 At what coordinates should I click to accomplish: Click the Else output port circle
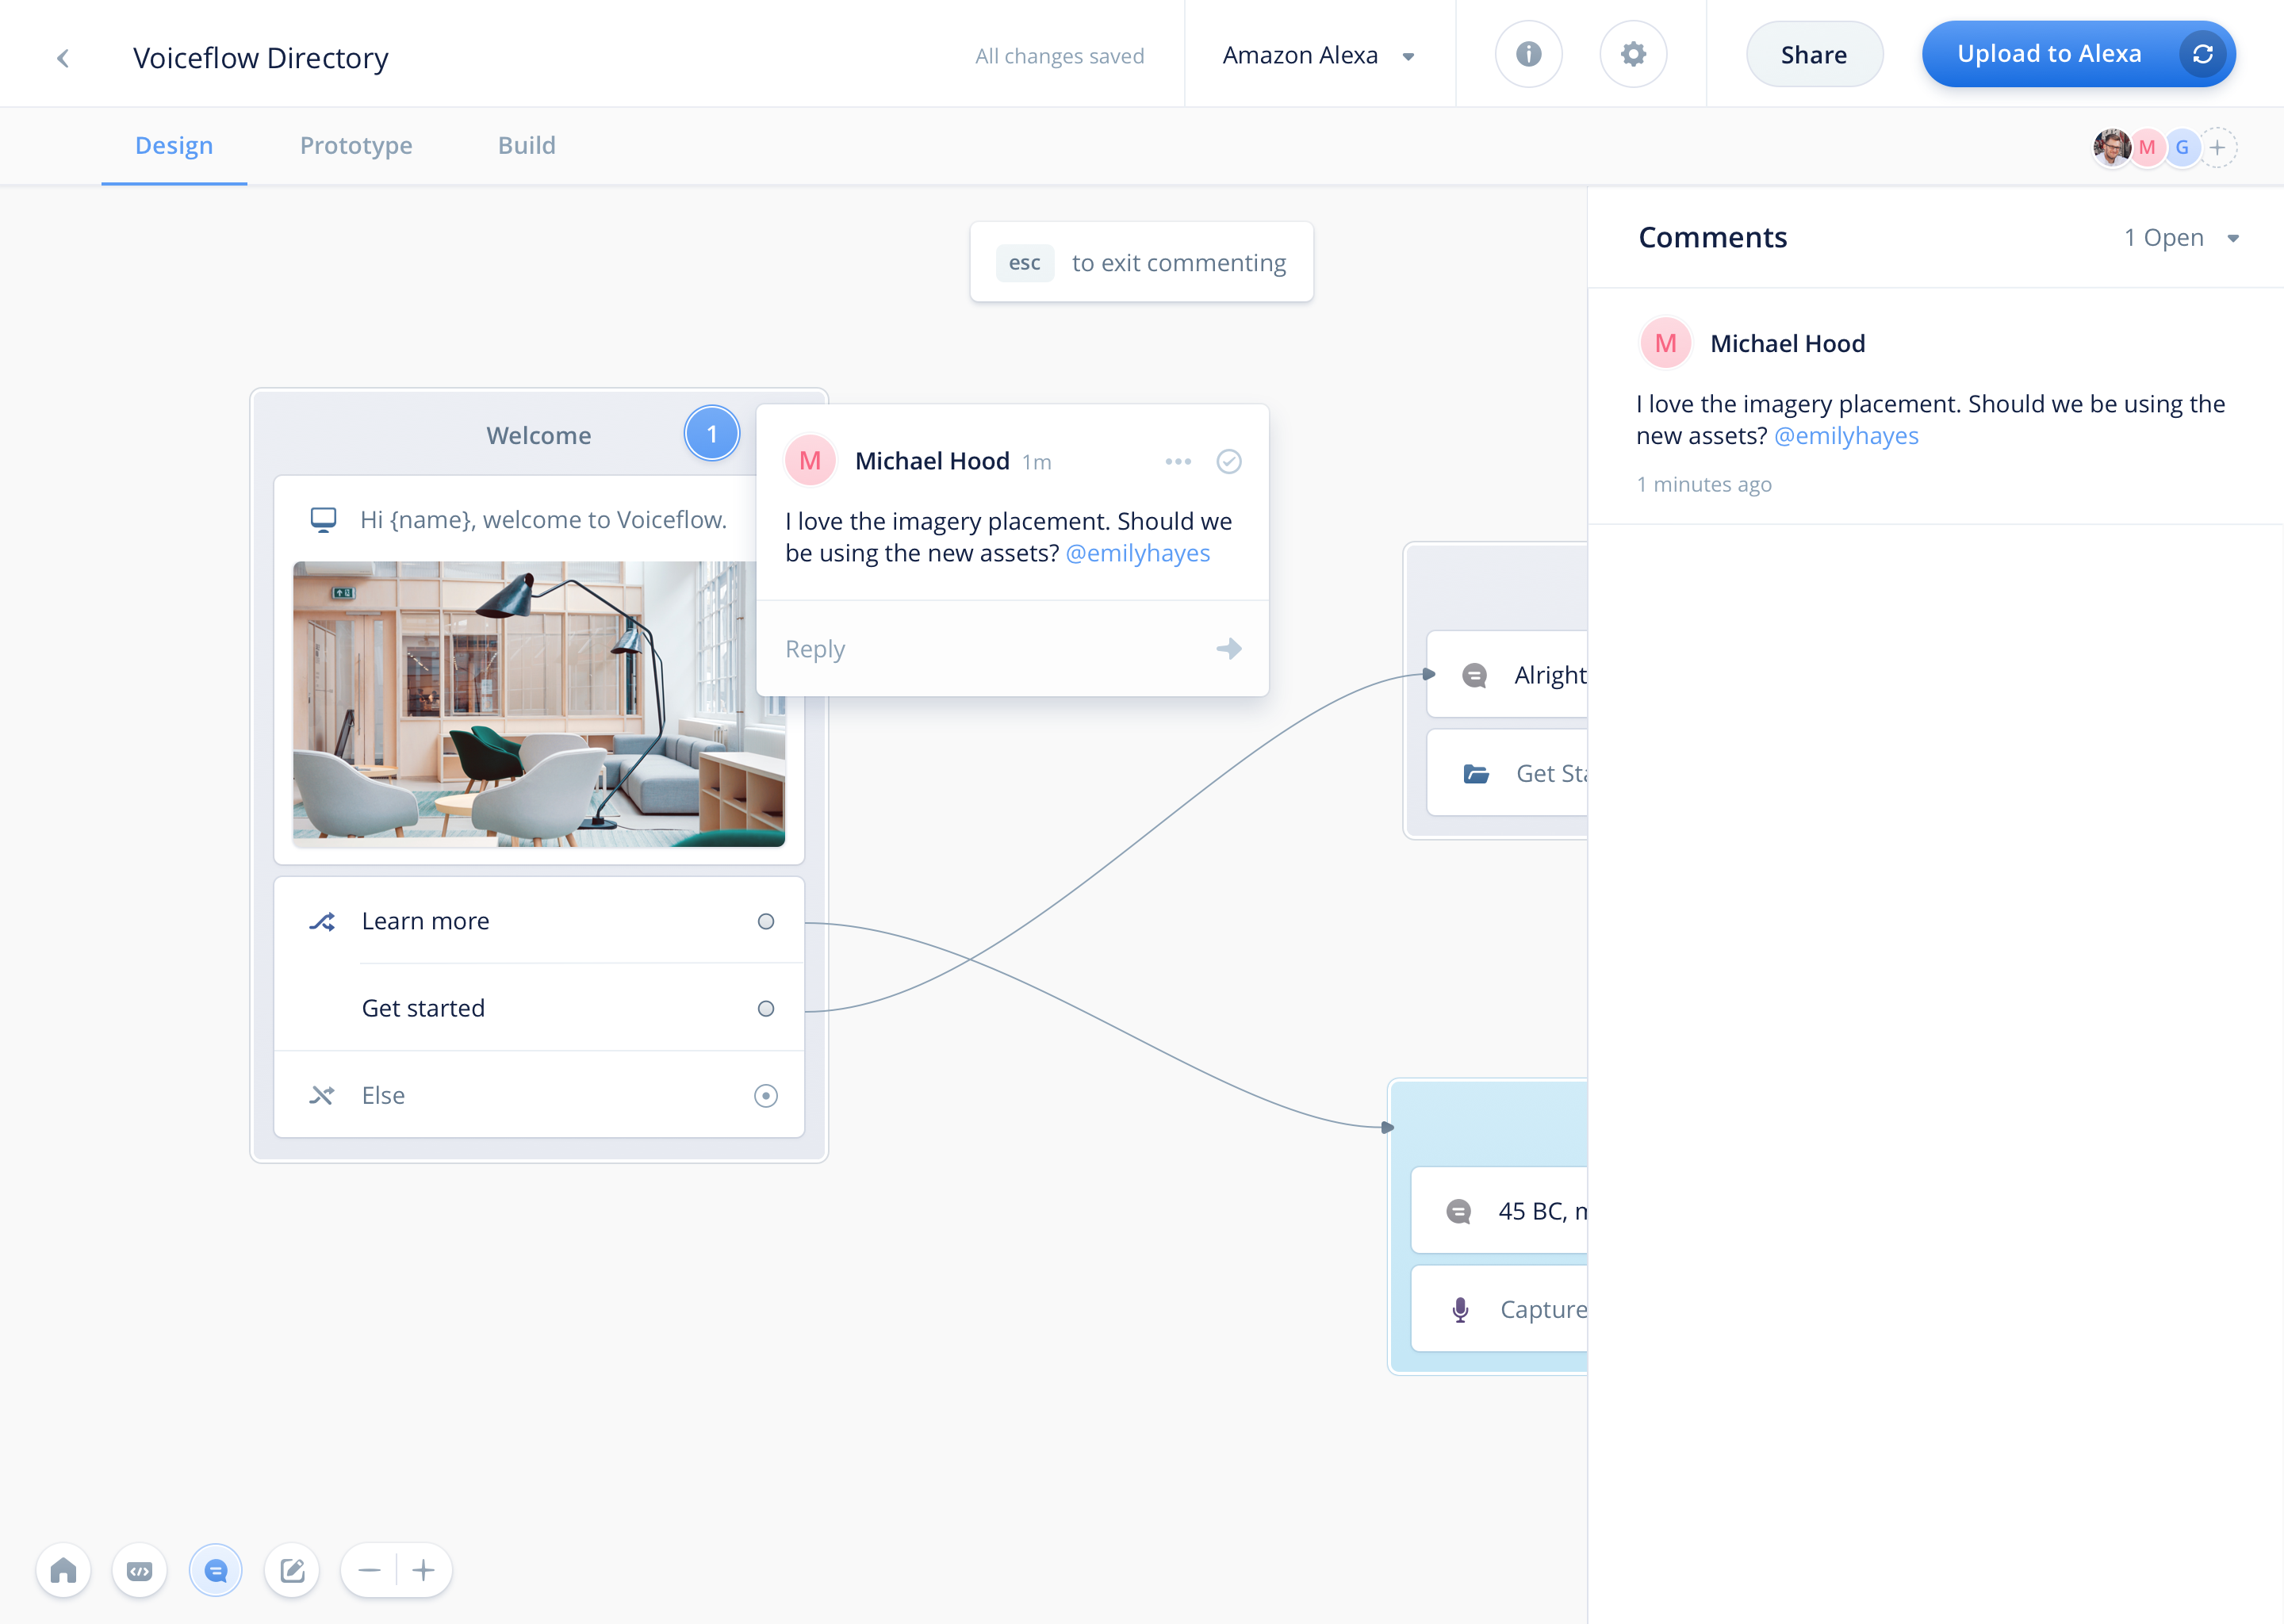coord(765,1096)
